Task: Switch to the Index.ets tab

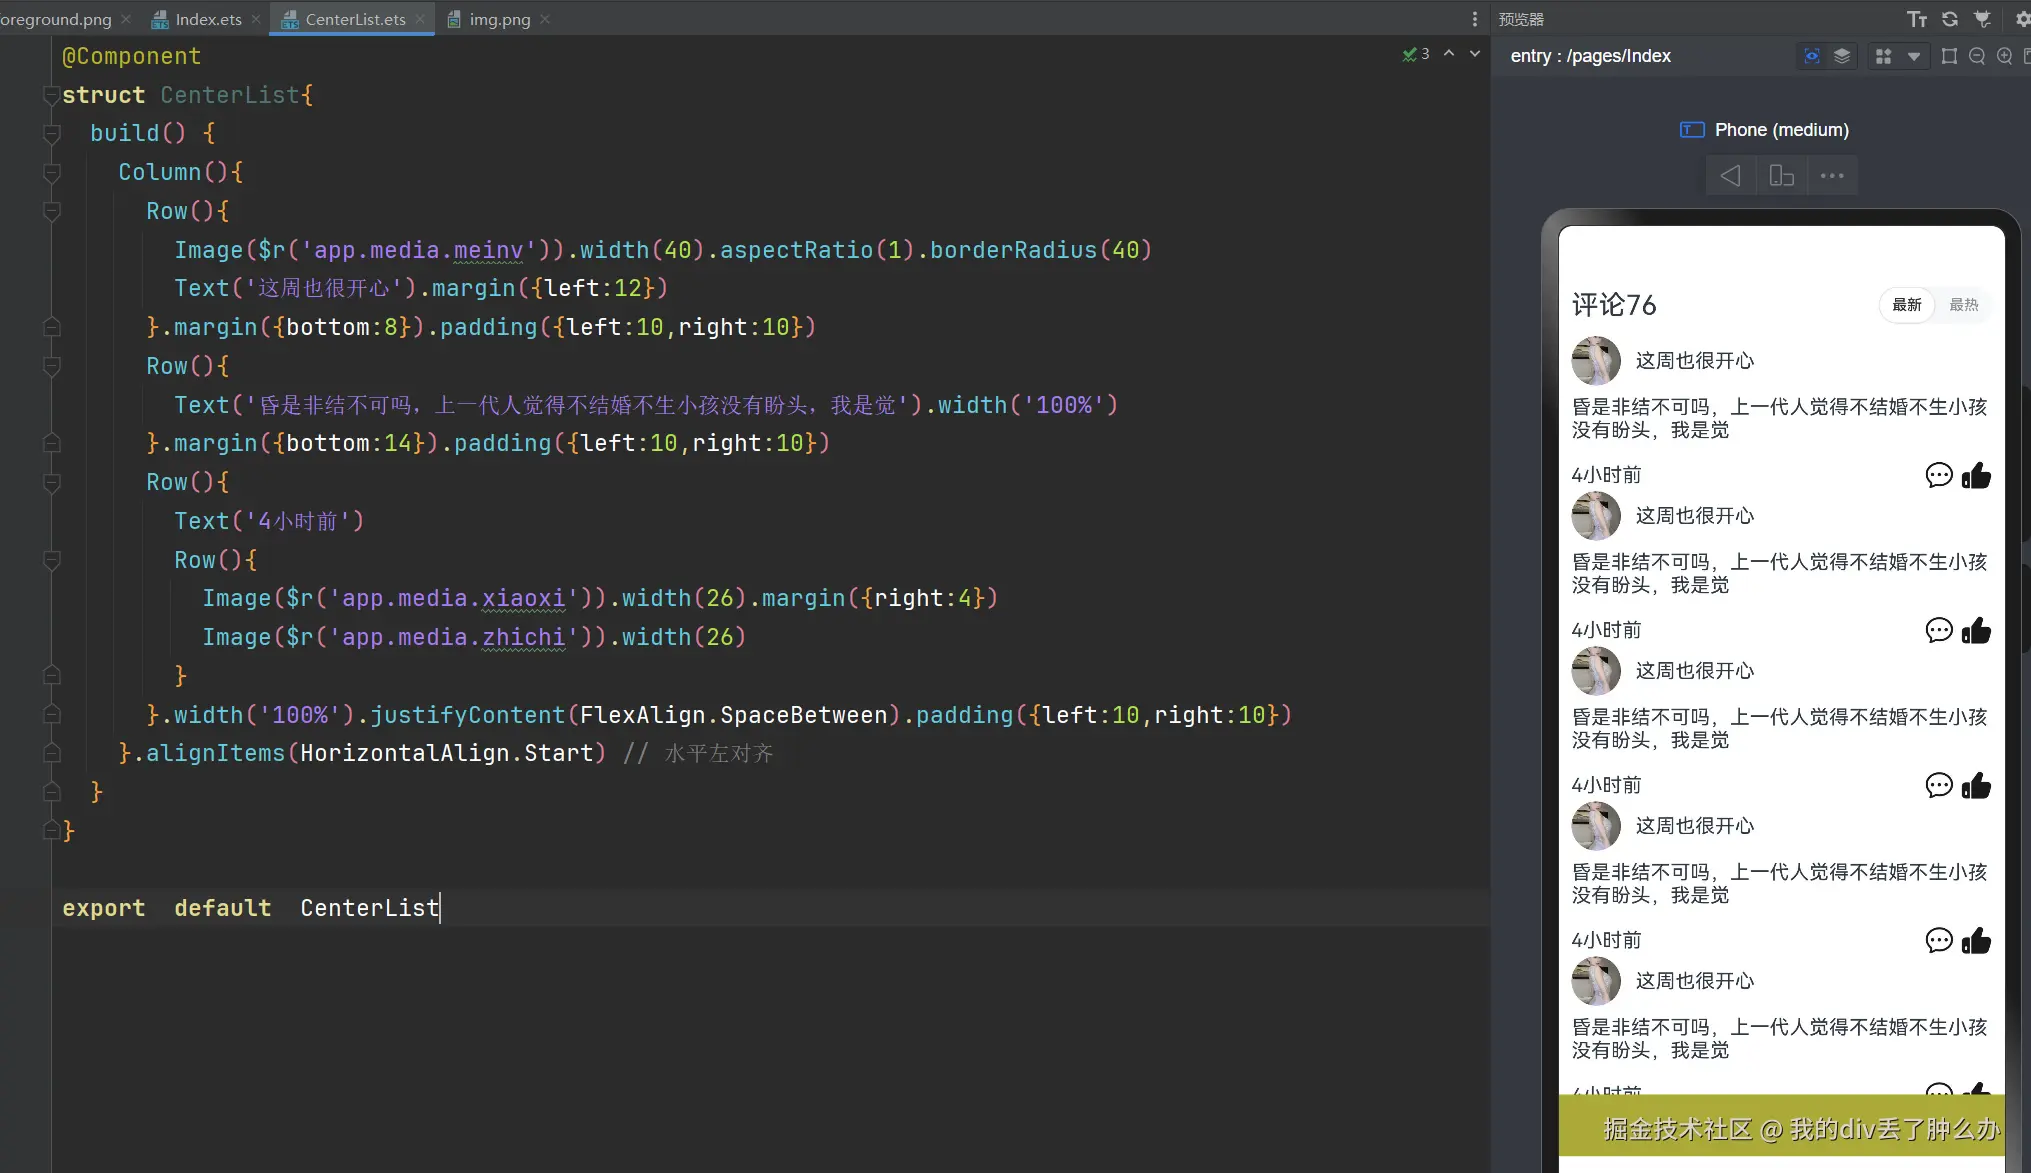Action: click(x=207, y=19)
